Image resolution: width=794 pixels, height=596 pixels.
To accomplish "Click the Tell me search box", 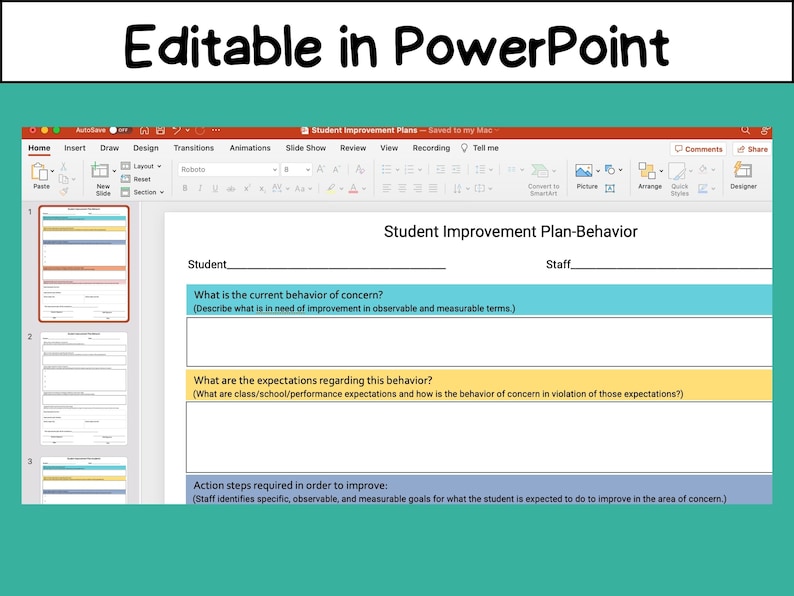I will click(x=480, y=148).
